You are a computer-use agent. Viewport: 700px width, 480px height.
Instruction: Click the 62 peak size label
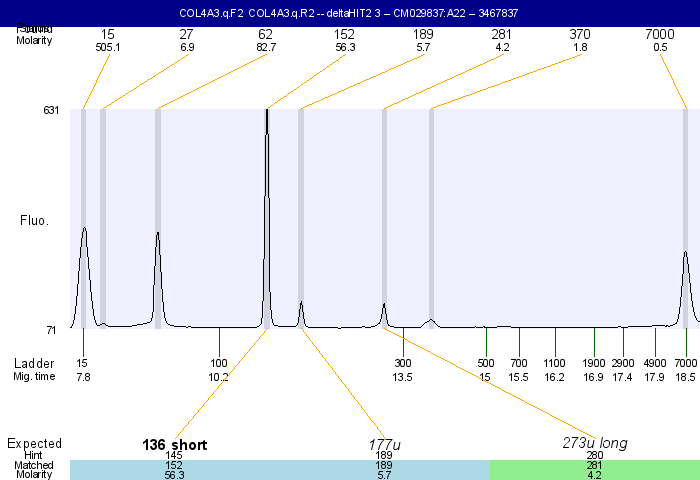(266, 34)
